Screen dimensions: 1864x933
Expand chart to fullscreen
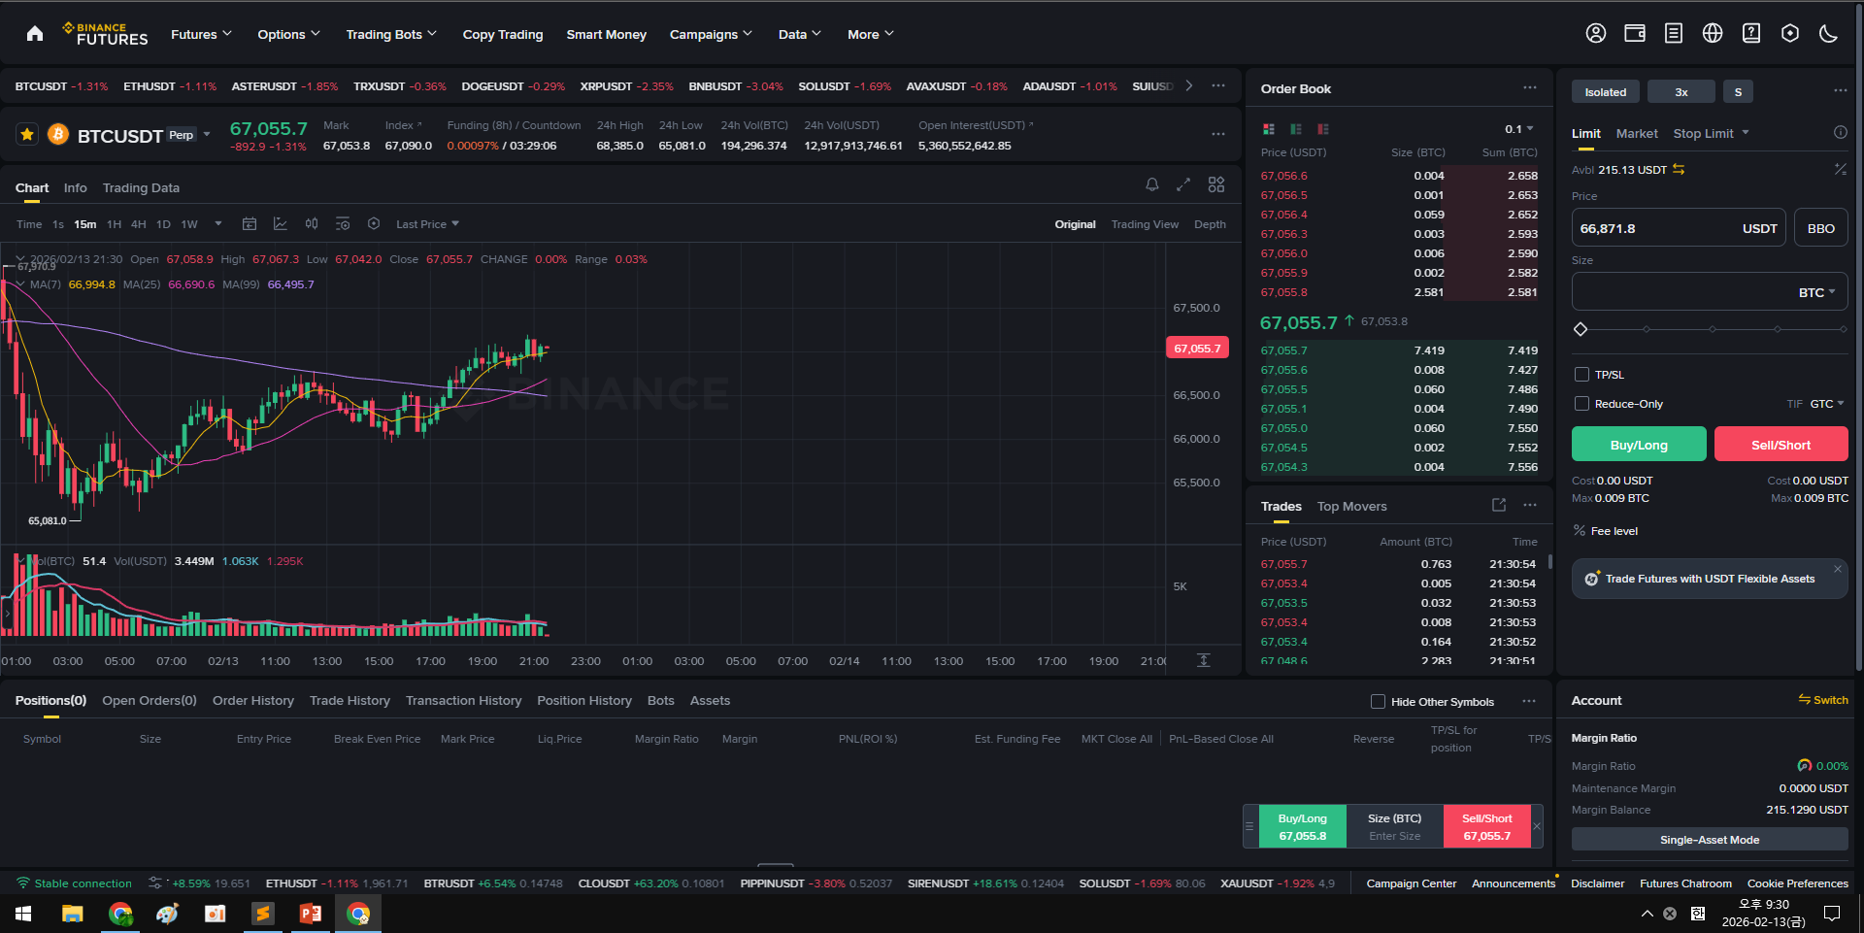click(x=1183, y=185)
